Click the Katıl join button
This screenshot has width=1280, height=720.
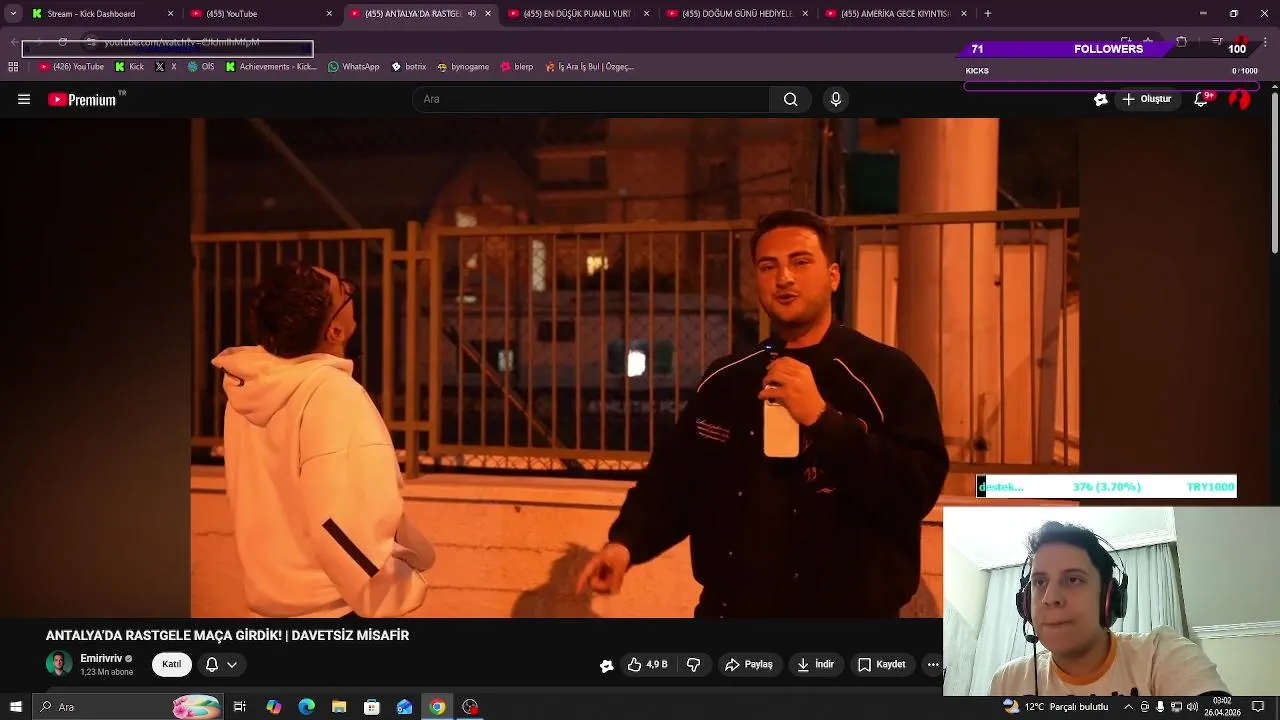coord(172,665)
